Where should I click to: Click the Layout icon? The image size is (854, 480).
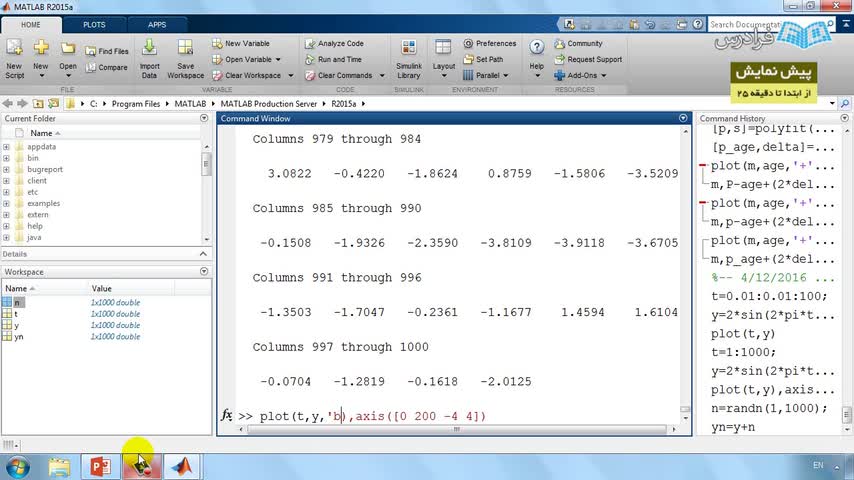(443, 48)
